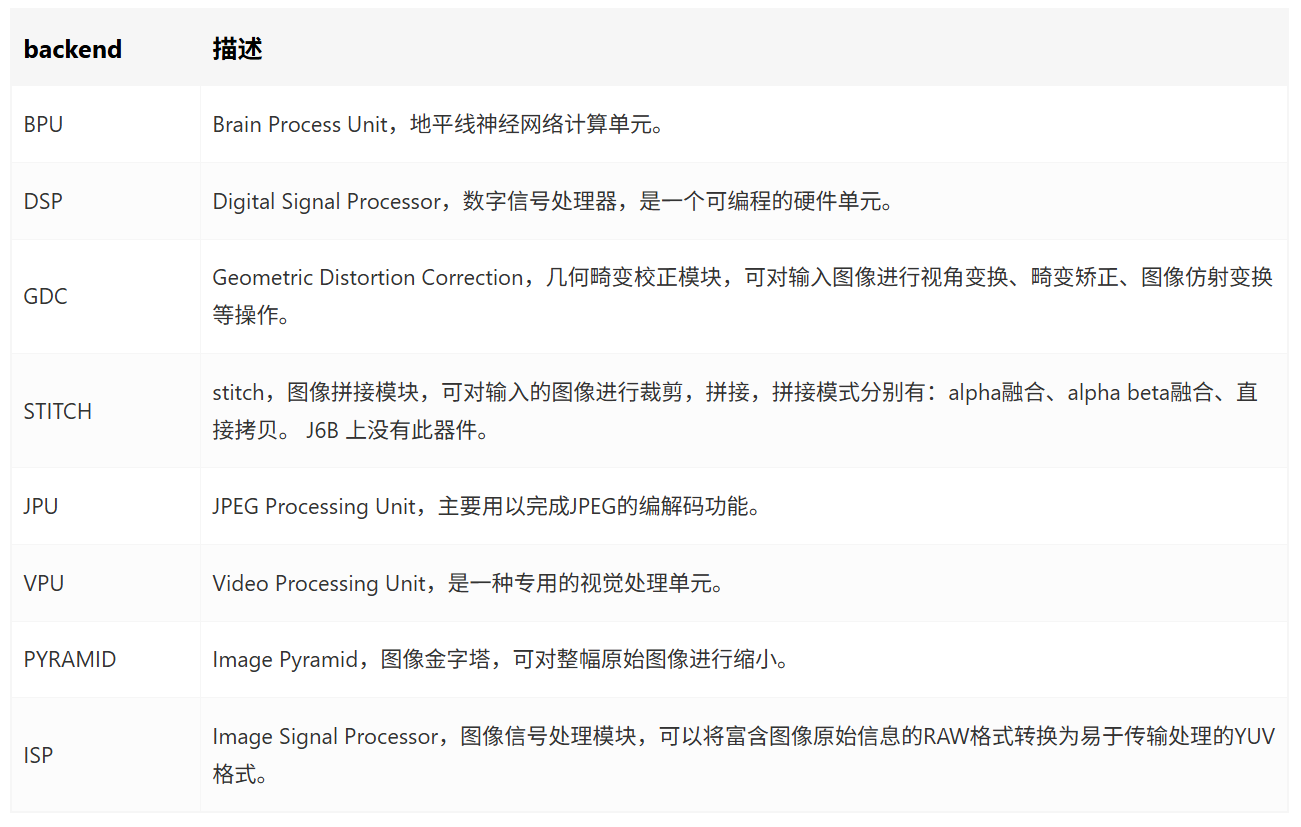Screen dimensions: 1301x827
Task: Select the STITCH backend cell
Action: pyautogui.click(x=58, y=411)
